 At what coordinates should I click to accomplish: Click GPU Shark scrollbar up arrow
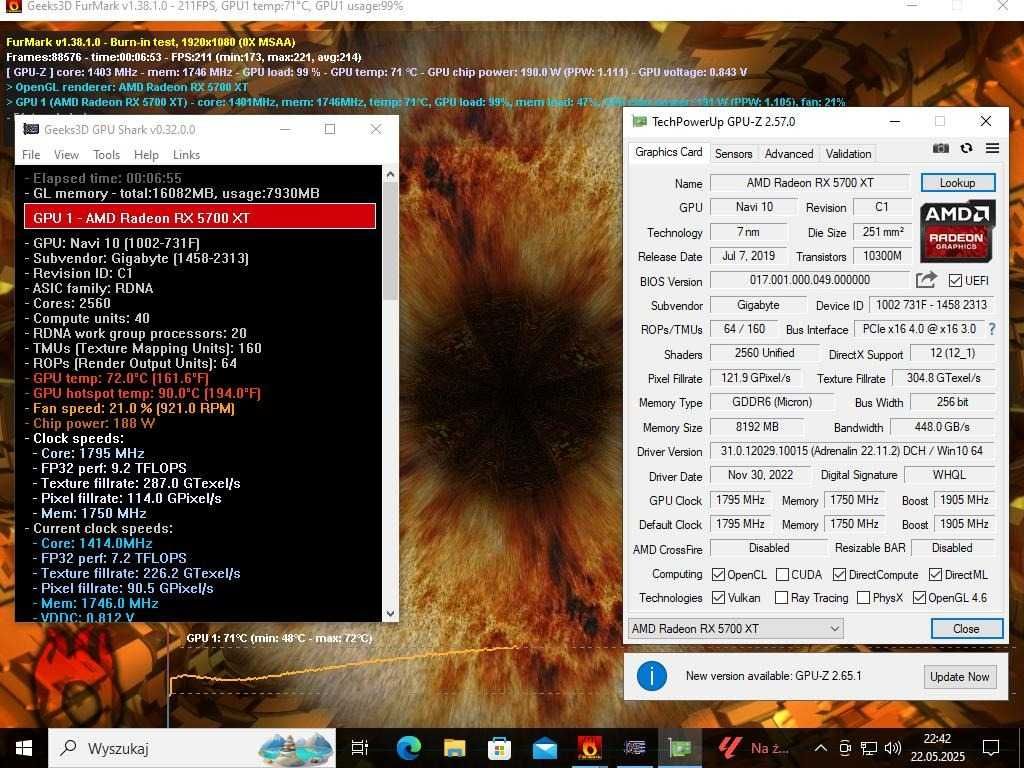[390, 174]
